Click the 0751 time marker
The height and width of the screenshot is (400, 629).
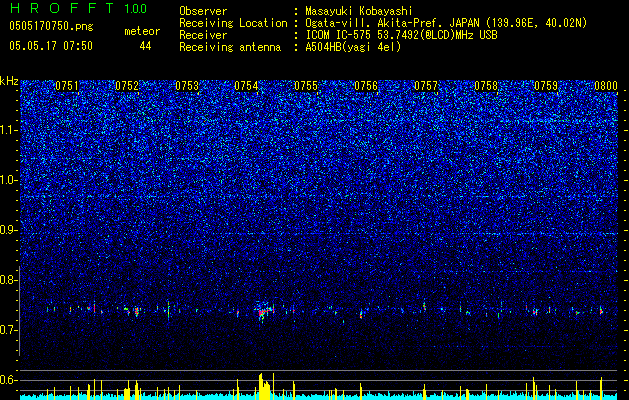point(67,86)
